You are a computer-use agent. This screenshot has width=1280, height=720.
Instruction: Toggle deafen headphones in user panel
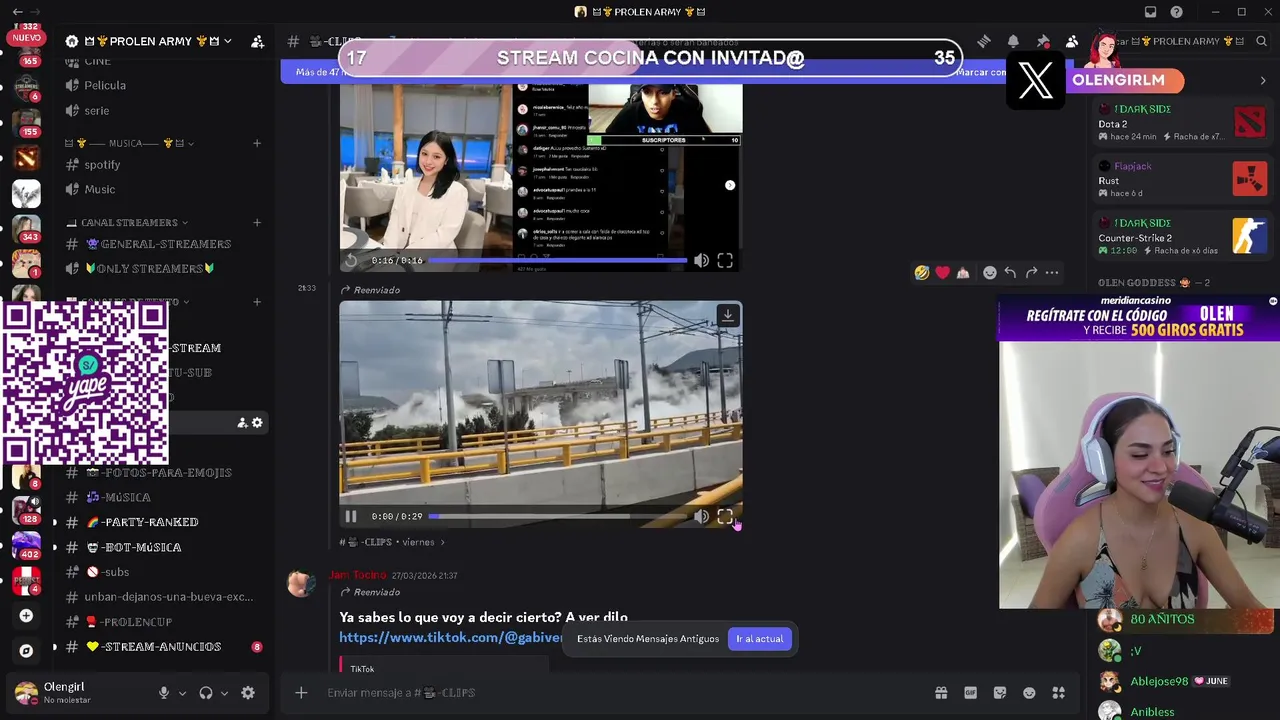click(x=206, y=693)
